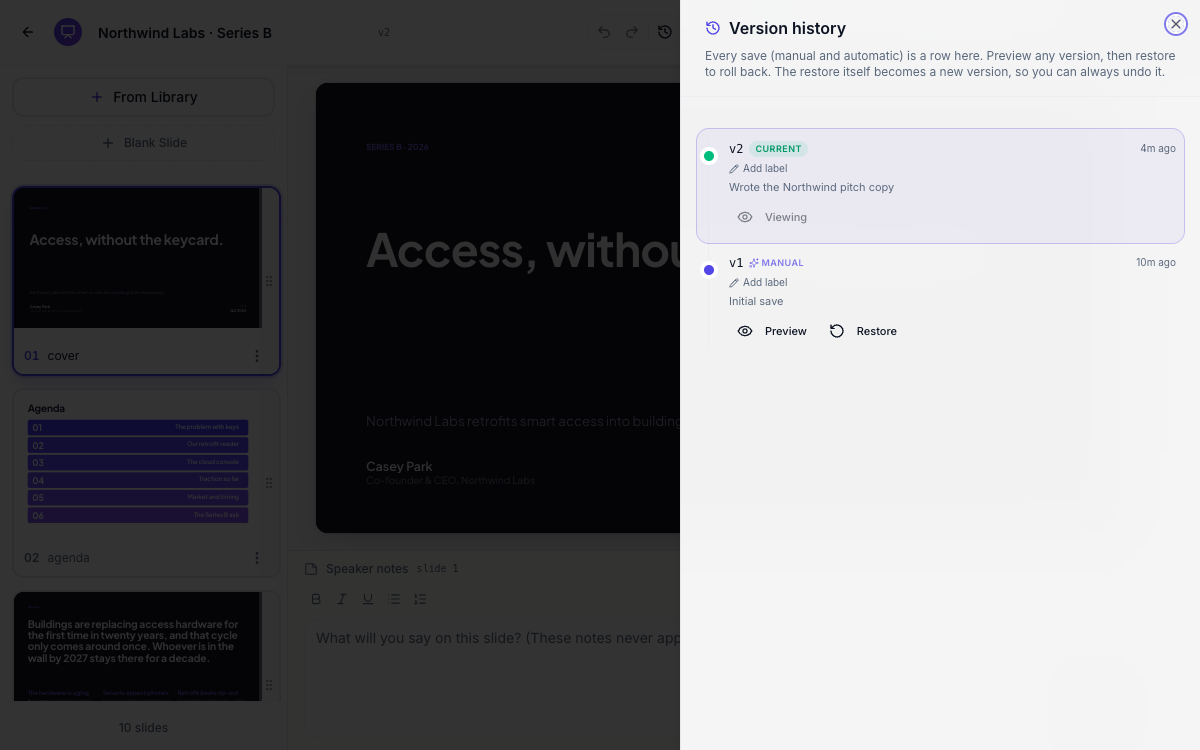The width and height of the screenshot is (1200, 750).
Task: Select the third slide thumbnail
Action: 137,647
